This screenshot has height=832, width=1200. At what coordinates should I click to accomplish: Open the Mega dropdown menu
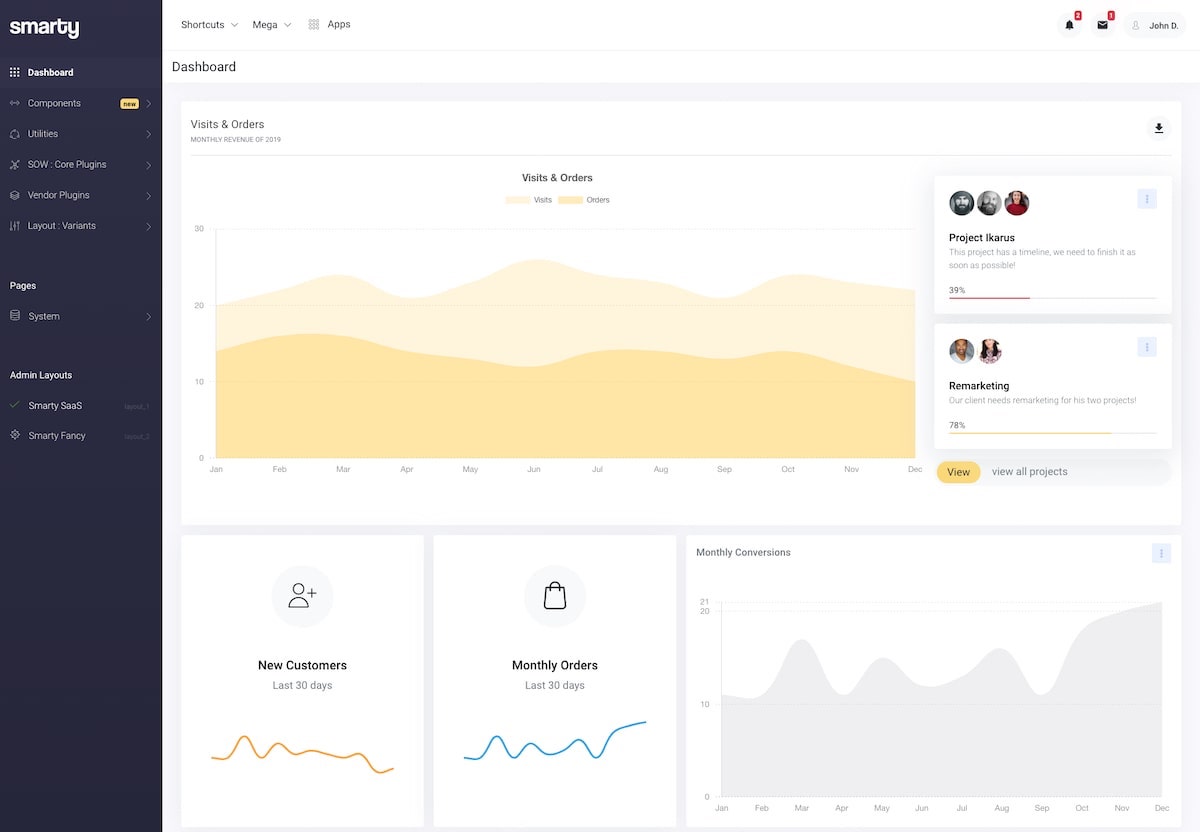coord(271,25)
